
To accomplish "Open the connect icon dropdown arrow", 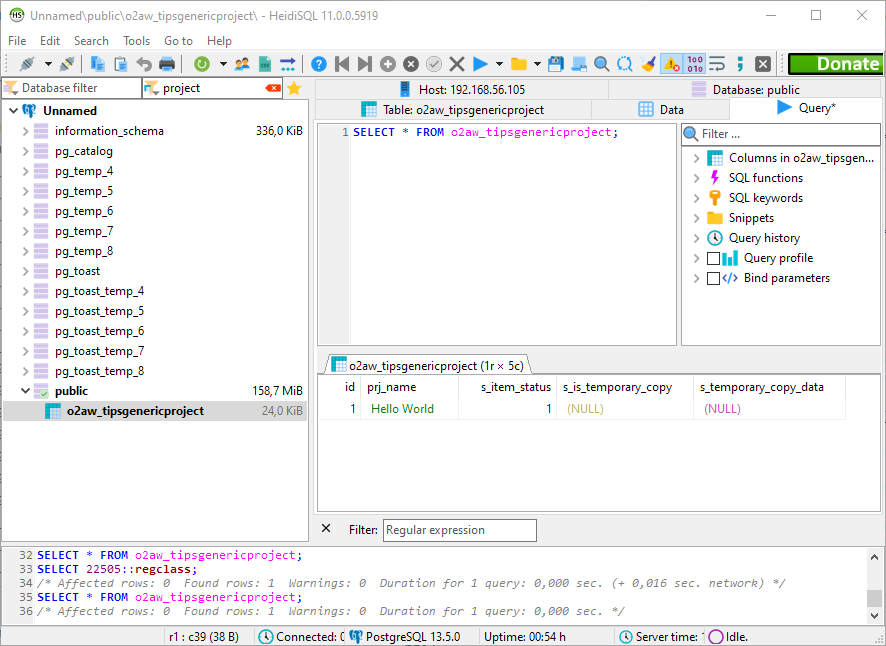I will point(49,64).
